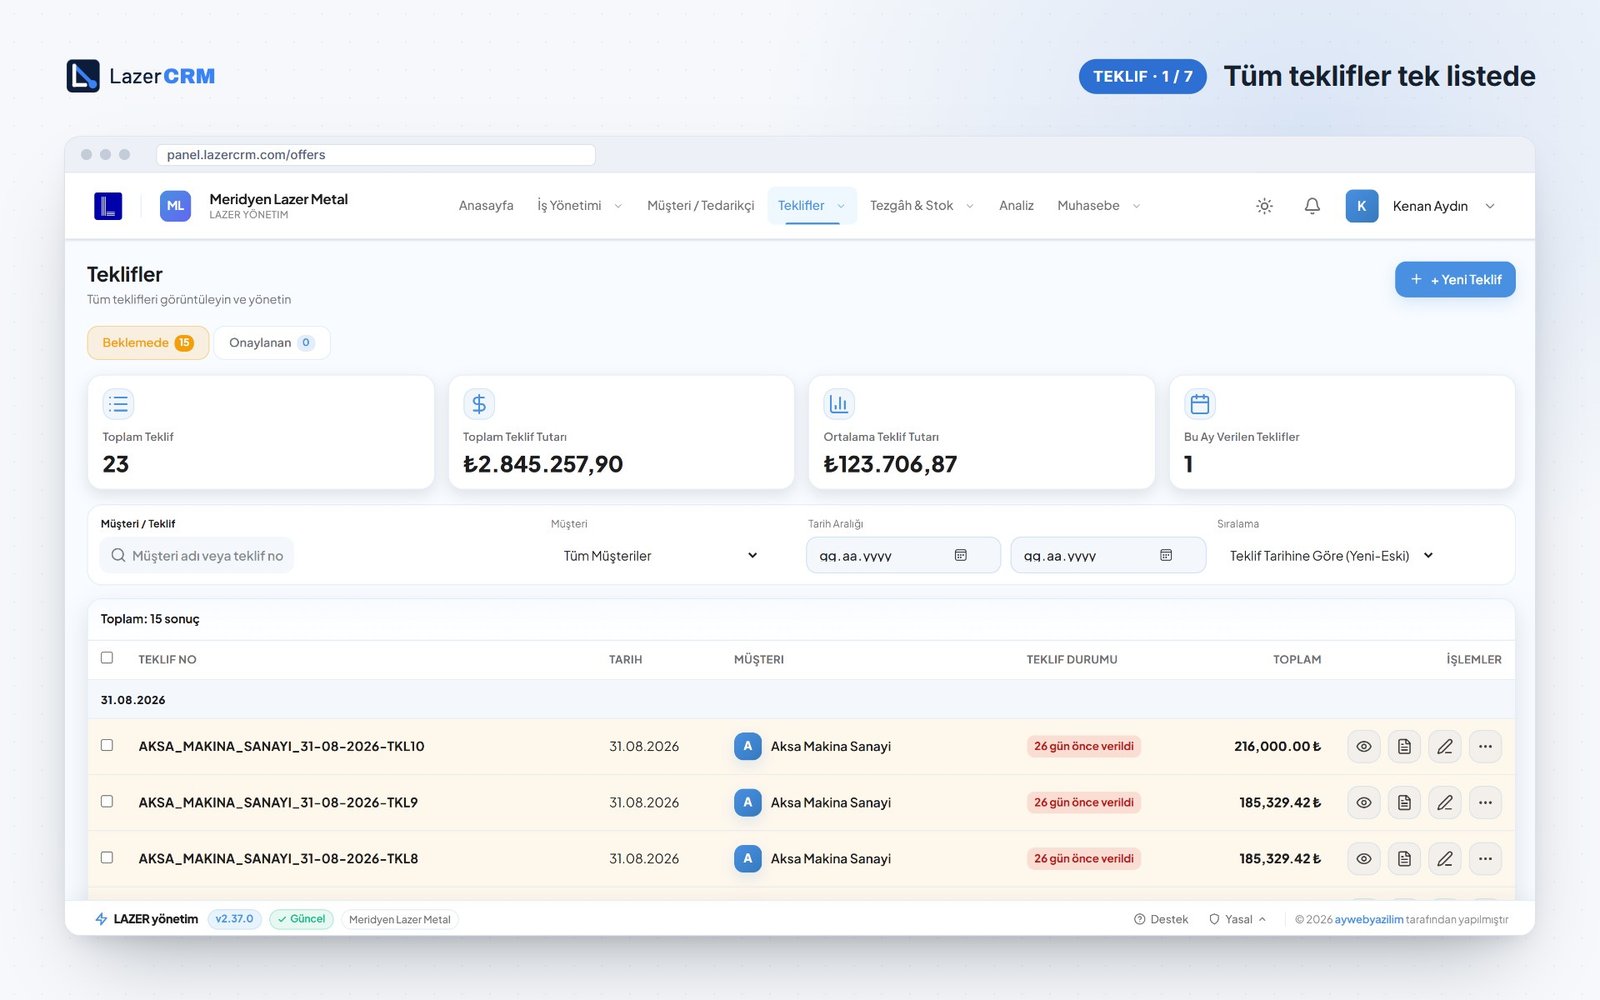The width and height of the screenshot is (1600, 1000).
Task: Open the Teklif Tarihine Göre sort dropdown
Action: (x=1331, y=556)
